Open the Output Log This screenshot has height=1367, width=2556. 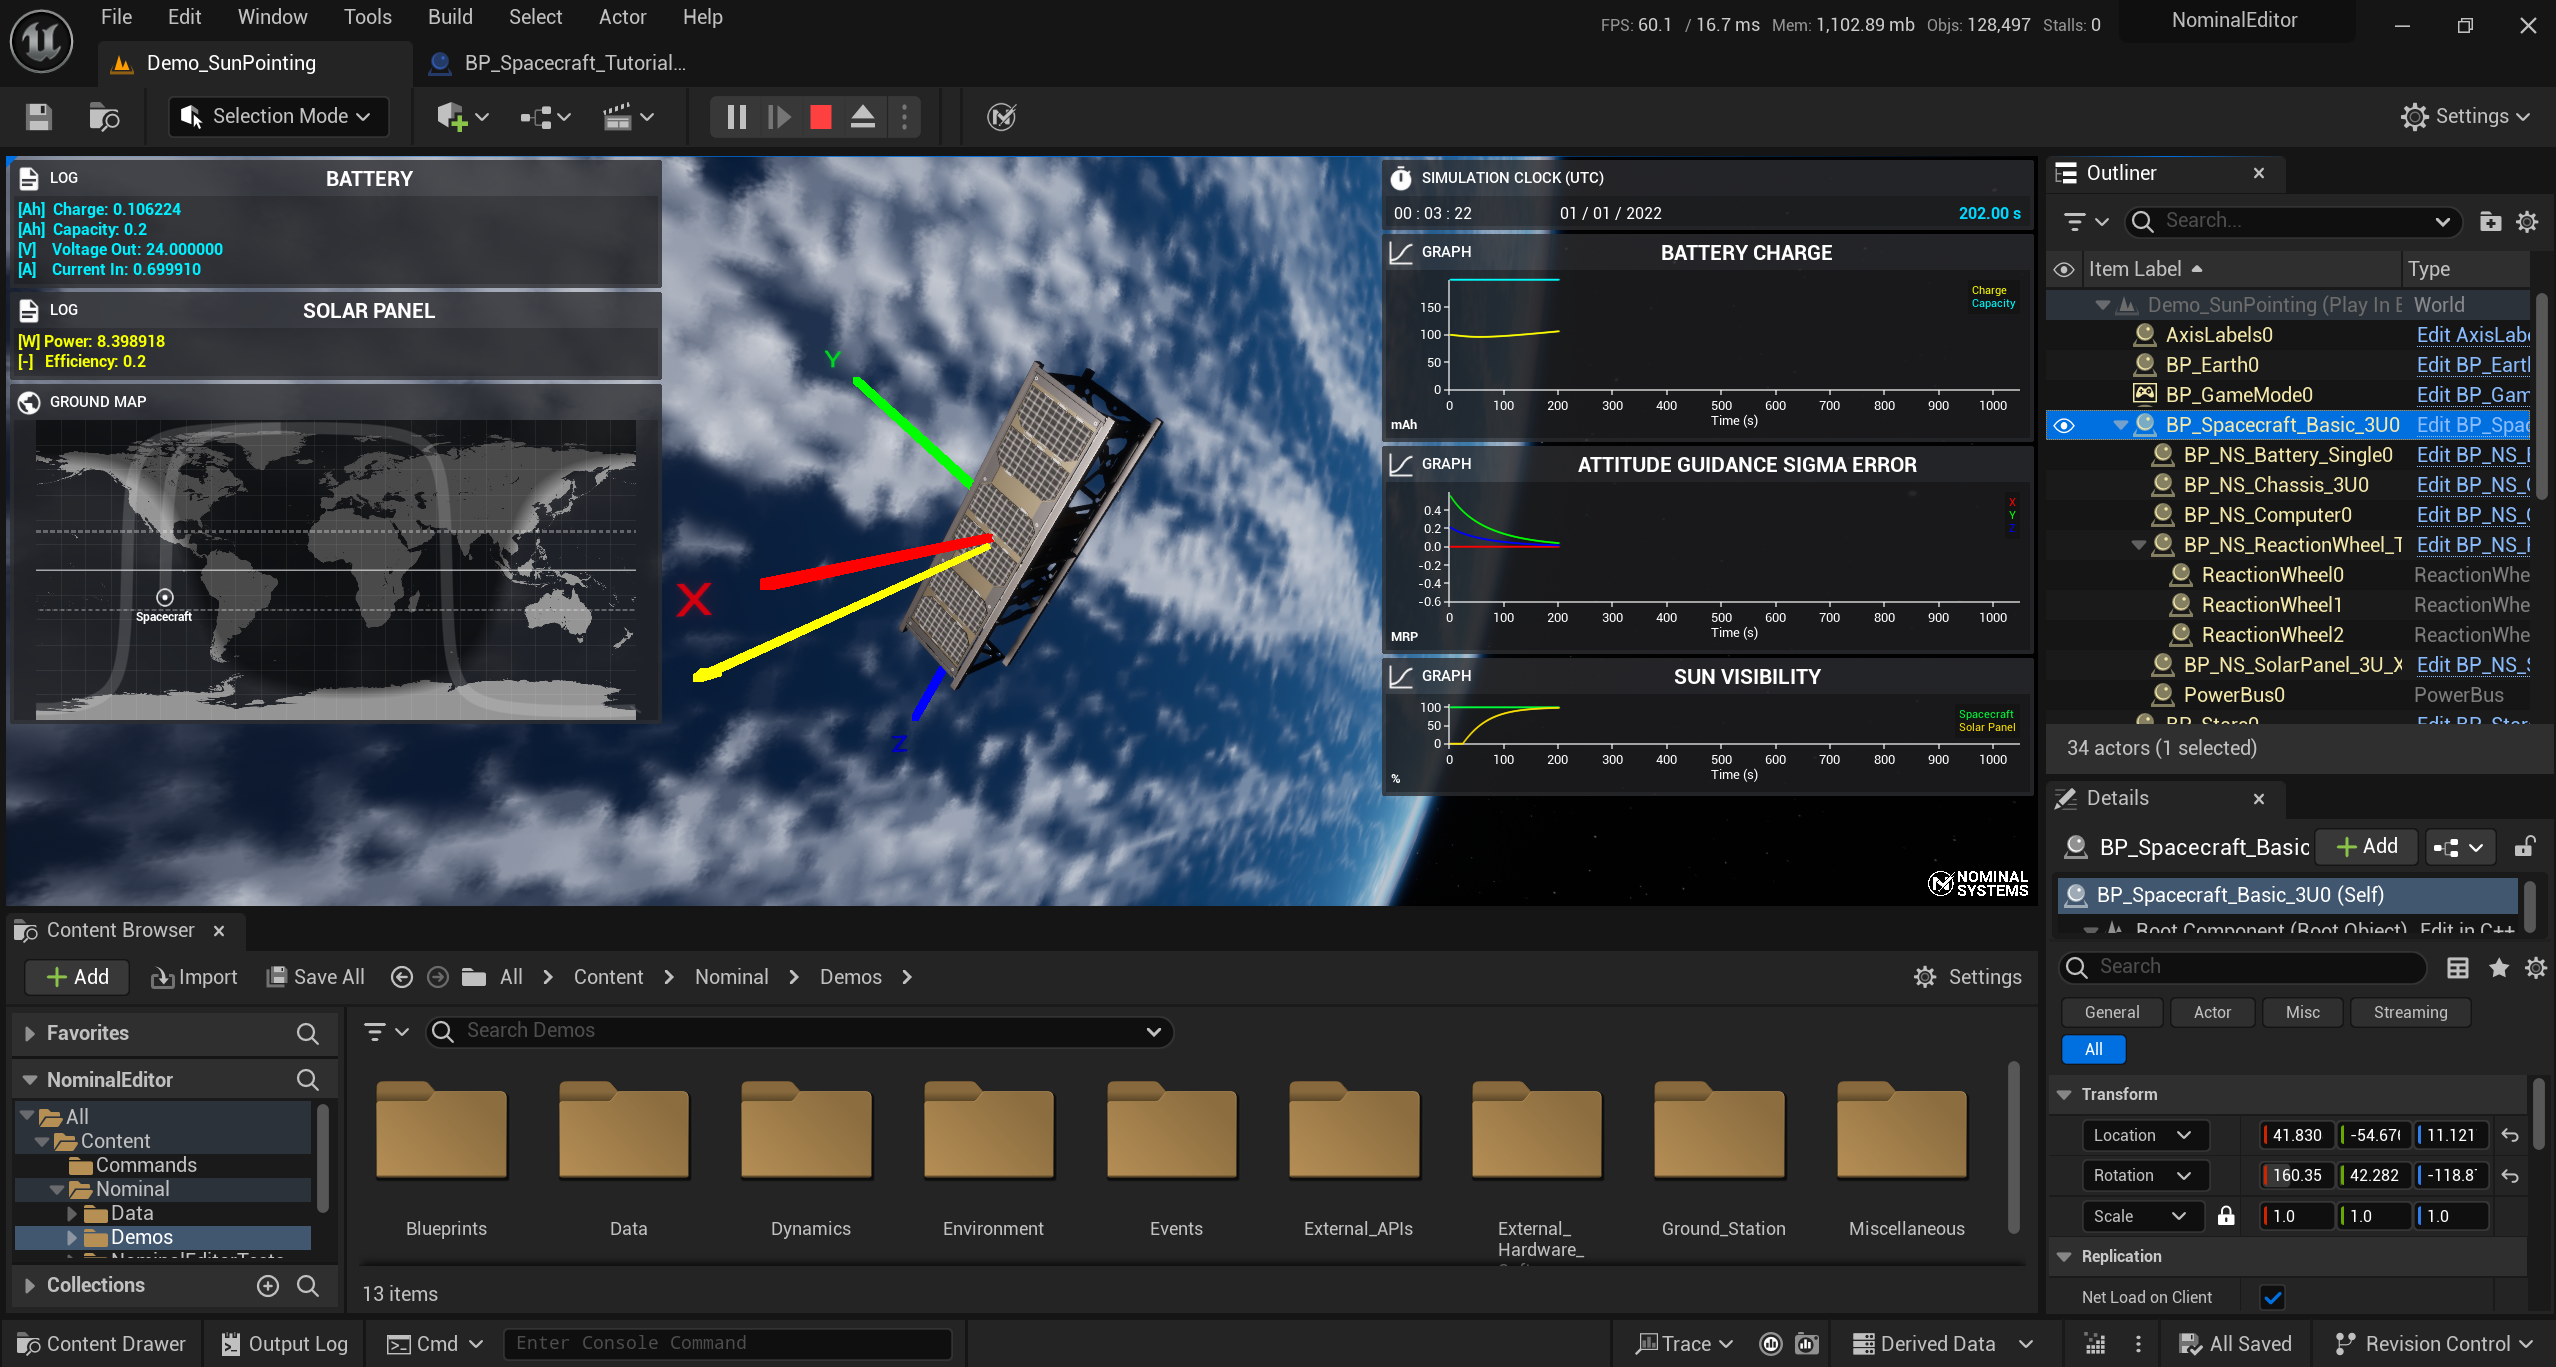click(285, 1344)
